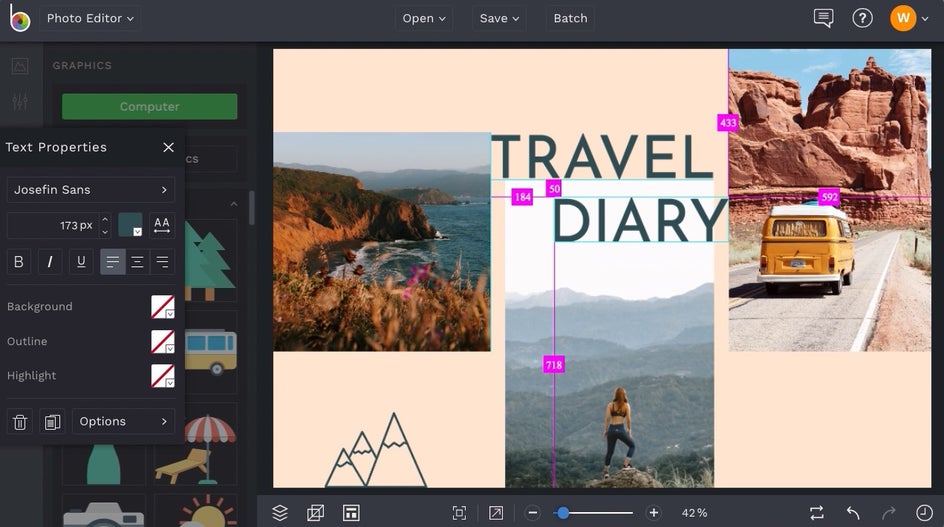Expand the Options submenu
944x527 pixels.
tap(123, 422)
